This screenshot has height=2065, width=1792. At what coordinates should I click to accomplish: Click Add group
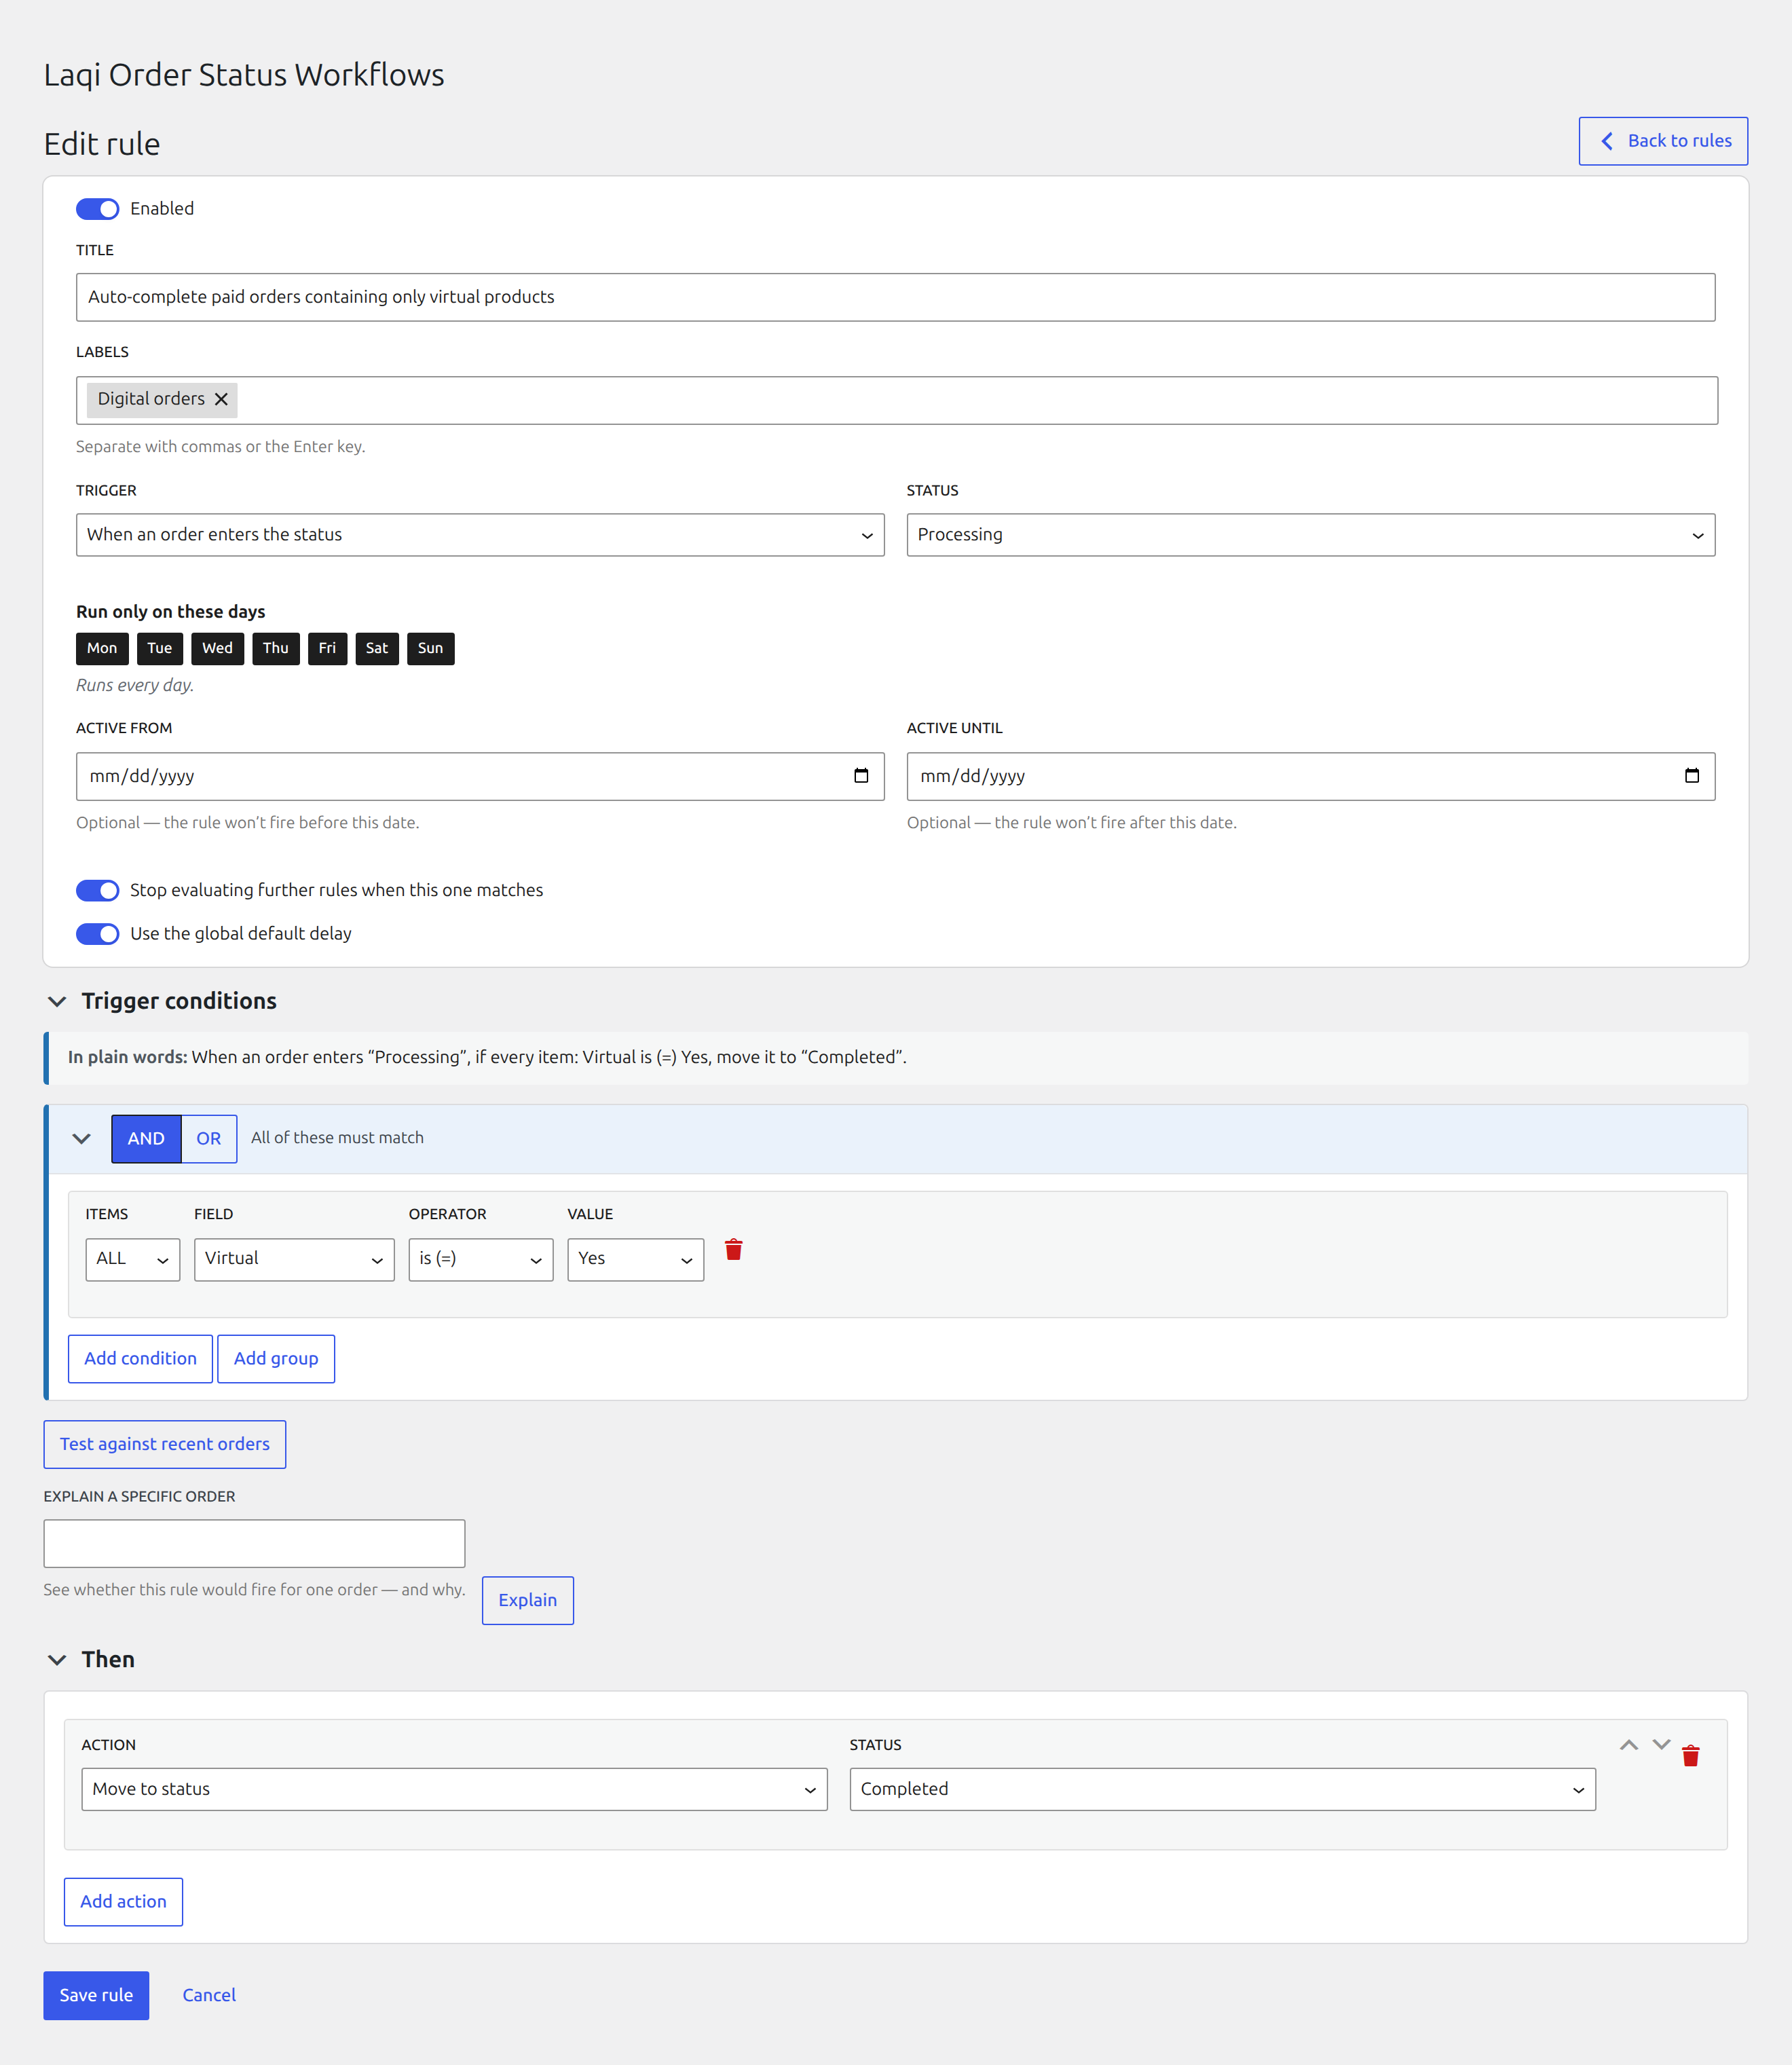276,1359
